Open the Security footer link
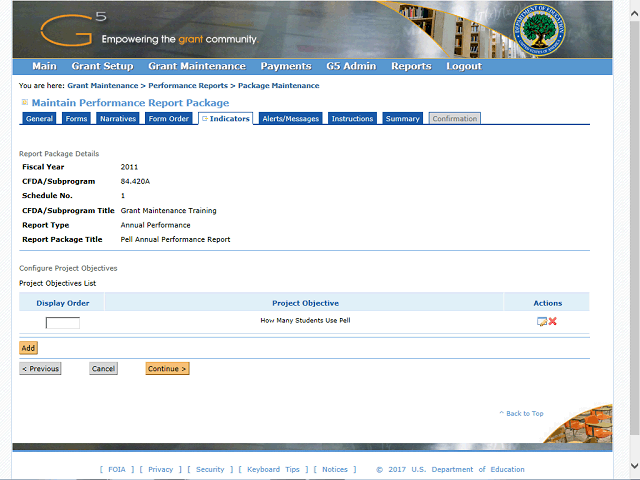 click(210, 469)
